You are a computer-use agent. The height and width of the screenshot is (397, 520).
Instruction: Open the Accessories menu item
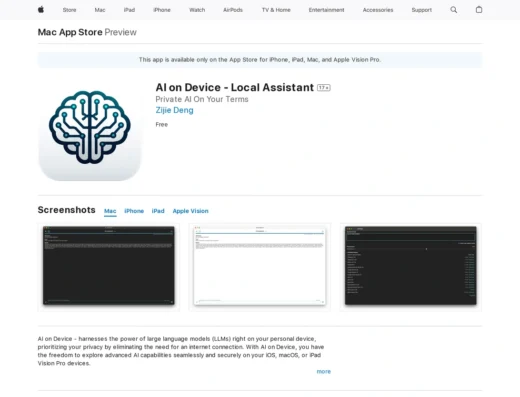378,10
